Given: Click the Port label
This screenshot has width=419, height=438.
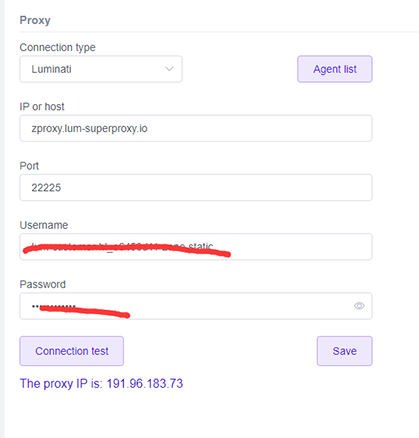Looking at the screenshot, I should point(29,166).
